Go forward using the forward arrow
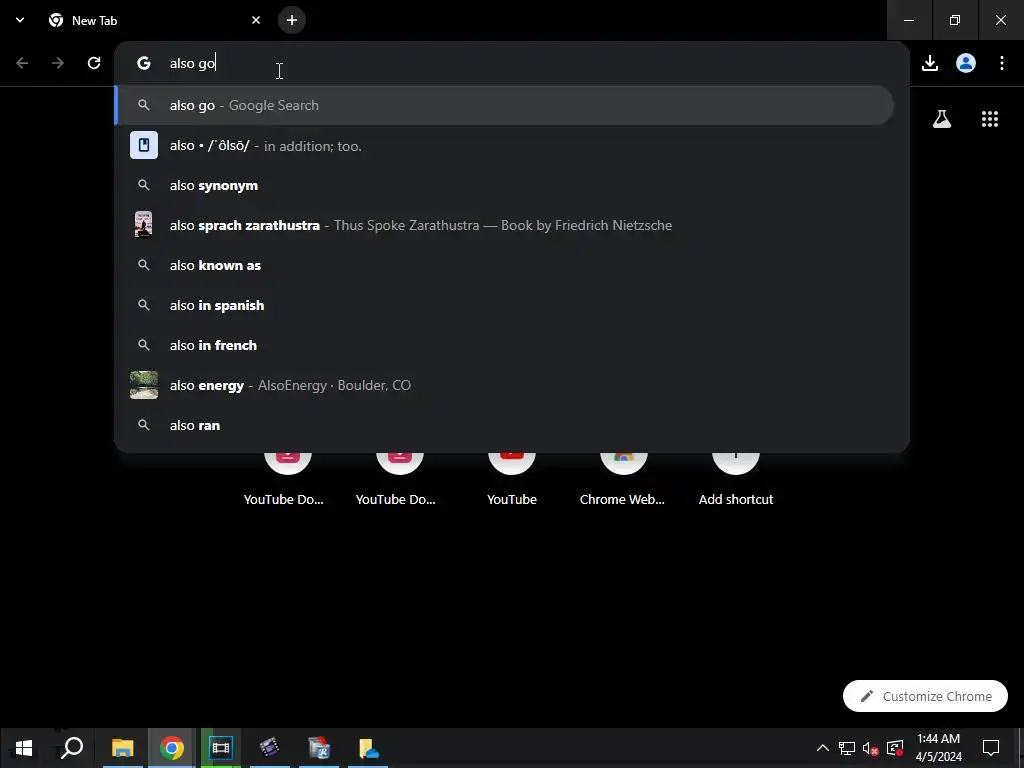The height and width of the screenshot is (768, 1024). pyautogui.click(x=58, y=63)
